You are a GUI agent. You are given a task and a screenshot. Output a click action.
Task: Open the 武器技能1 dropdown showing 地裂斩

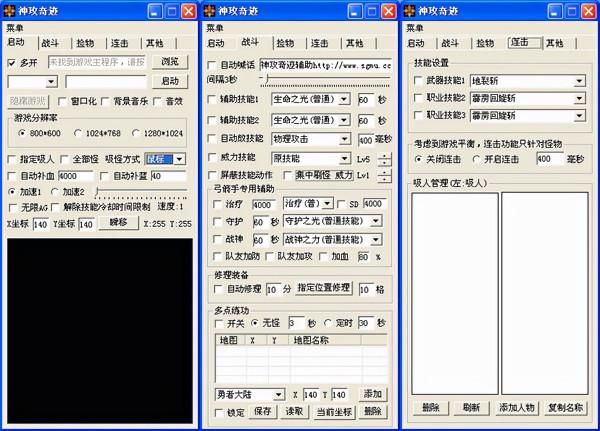[x=579, y=82]
